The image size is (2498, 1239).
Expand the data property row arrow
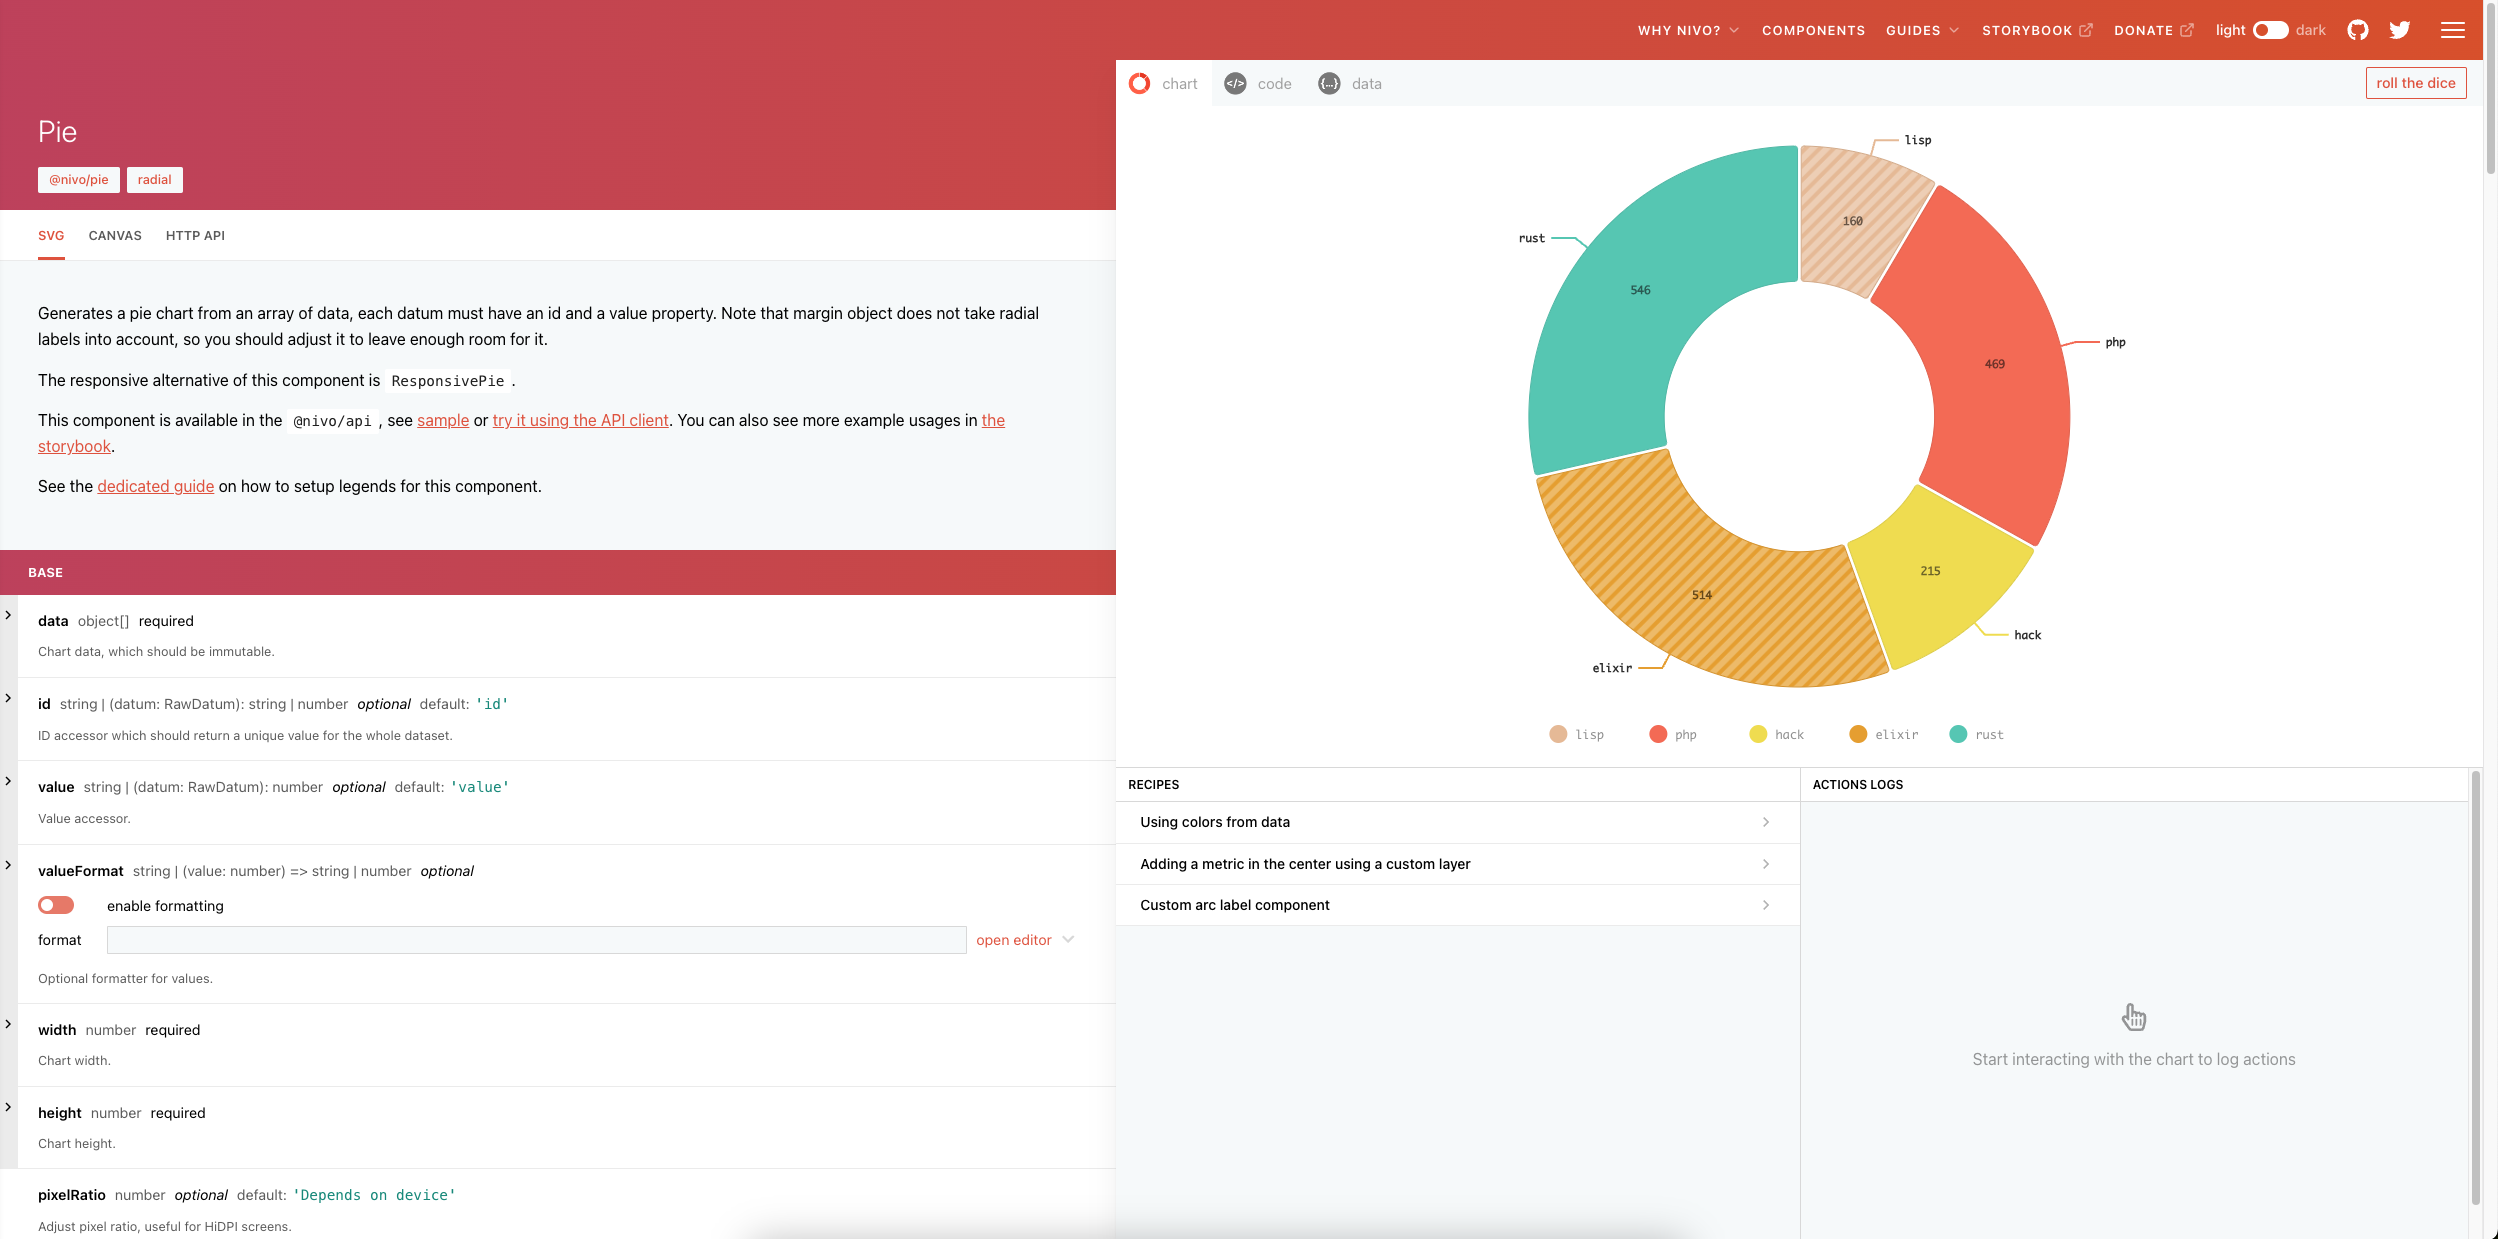pyautogui.click(x=8, y=615)
